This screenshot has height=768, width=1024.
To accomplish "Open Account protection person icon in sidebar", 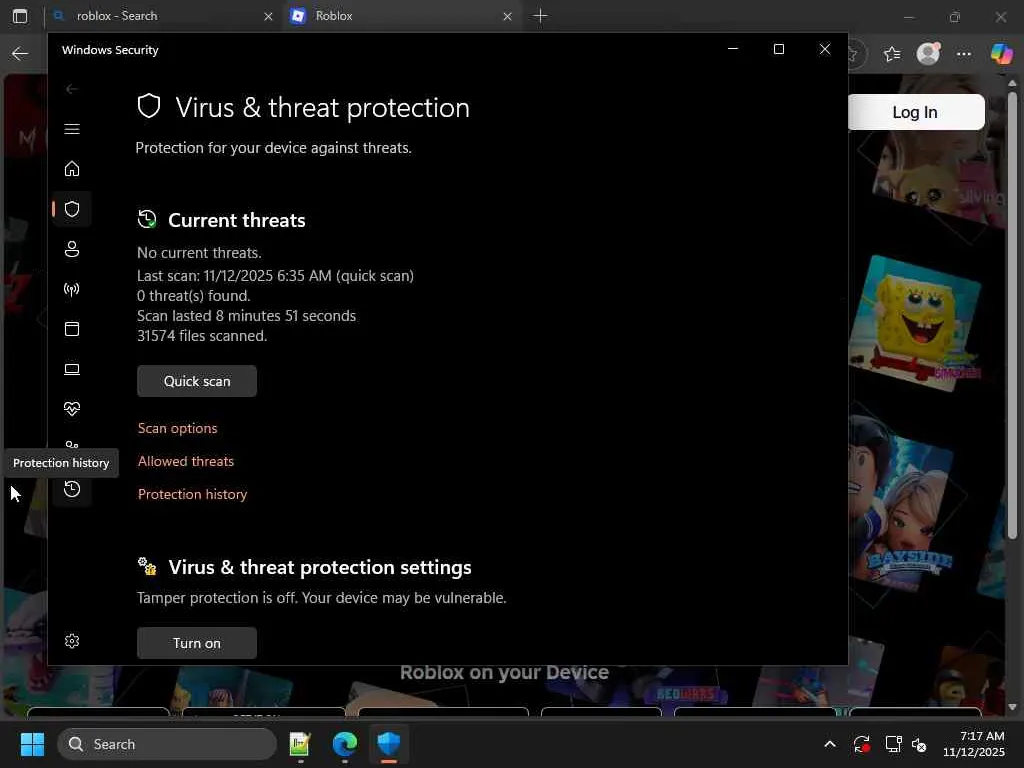I will (72, 249).
